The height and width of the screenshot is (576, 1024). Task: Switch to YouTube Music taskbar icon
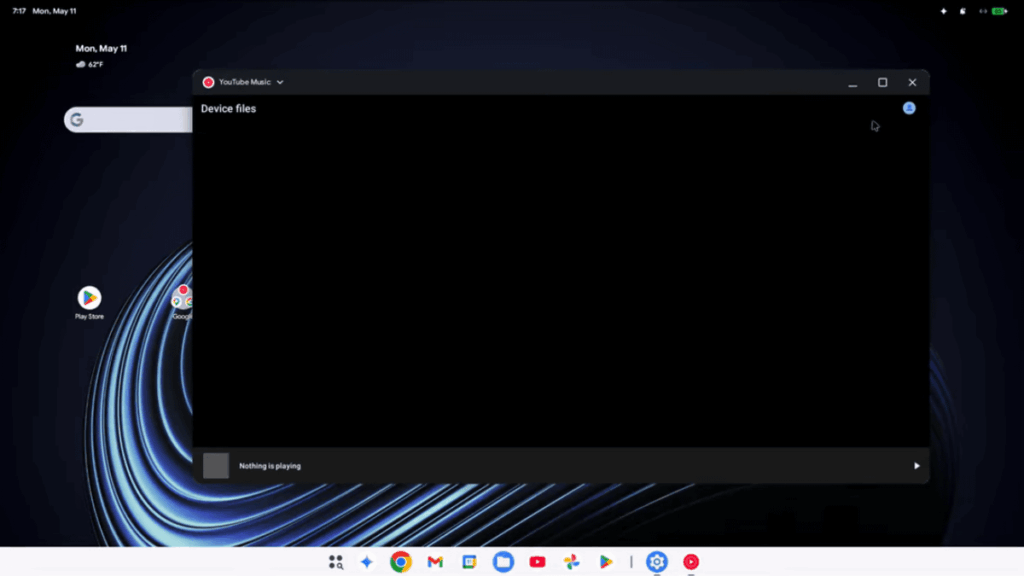coord(691,562)
